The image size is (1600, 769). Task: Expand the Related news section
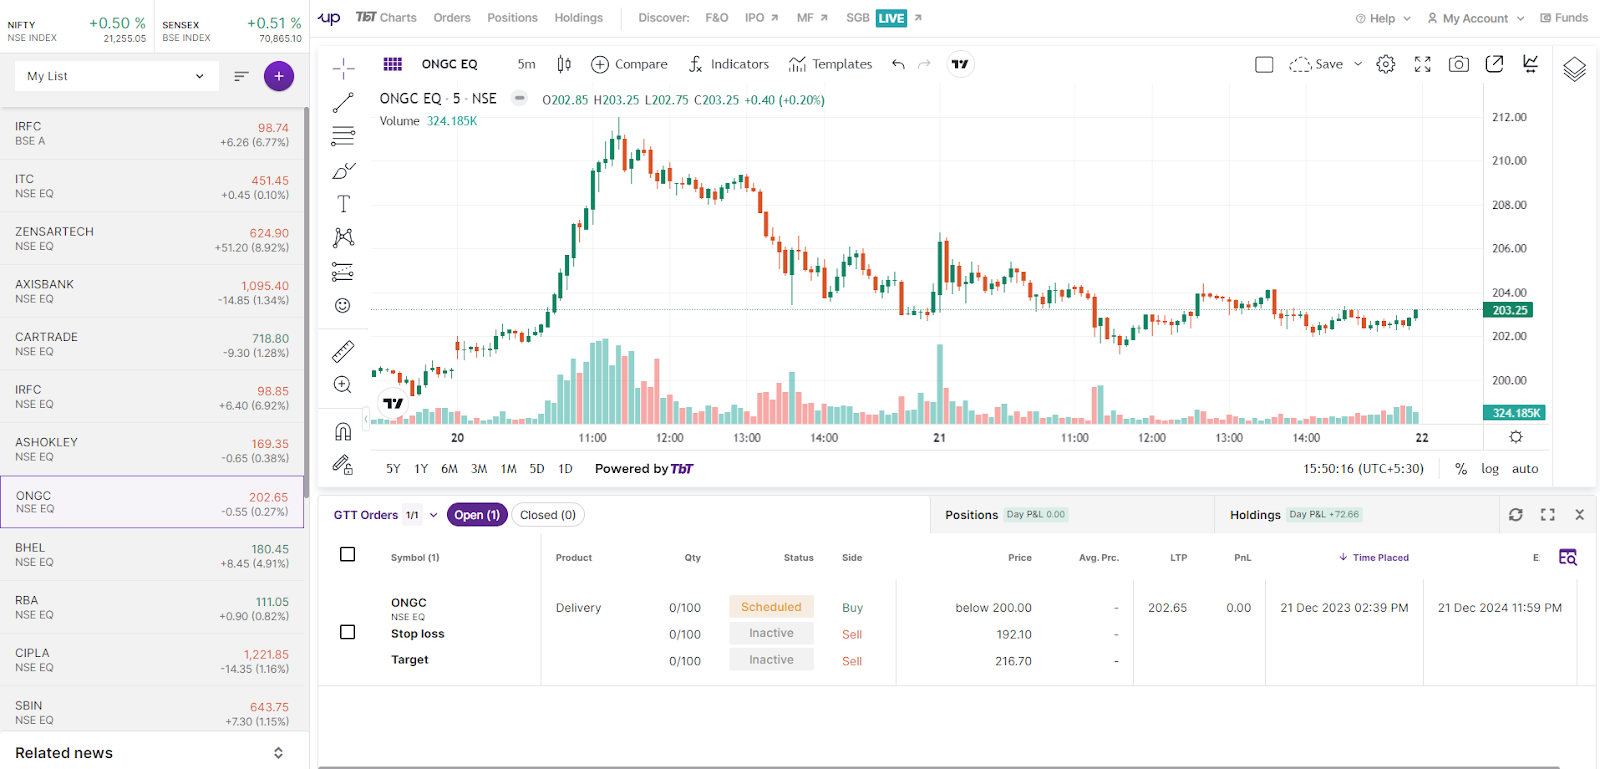pos(278,753)
